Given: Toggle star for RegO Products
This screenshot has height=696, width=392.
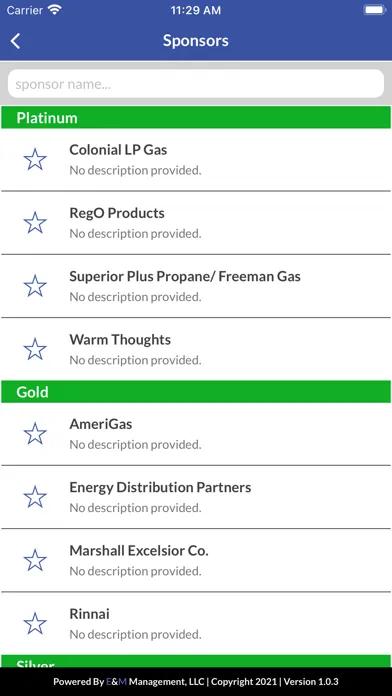Looking at the screenshot, I should [35, 223].
